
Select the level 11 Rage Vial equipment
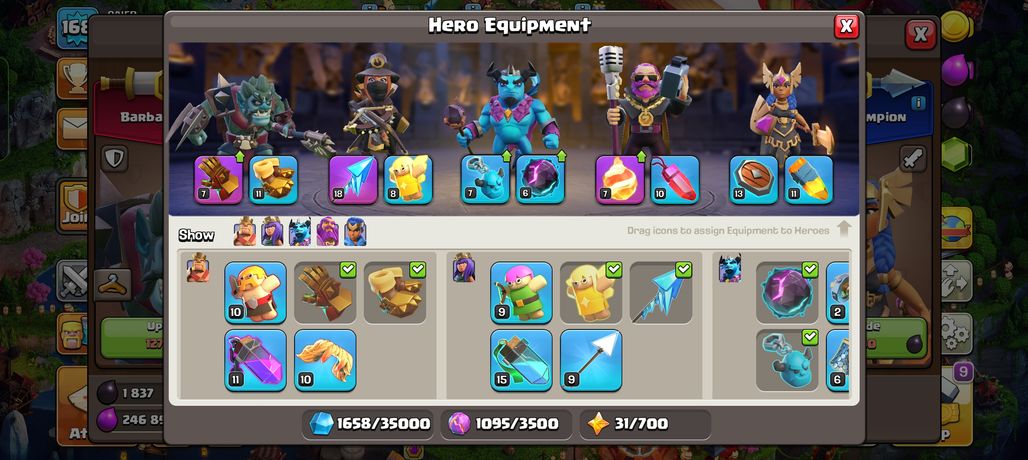[x=256, y=360]
